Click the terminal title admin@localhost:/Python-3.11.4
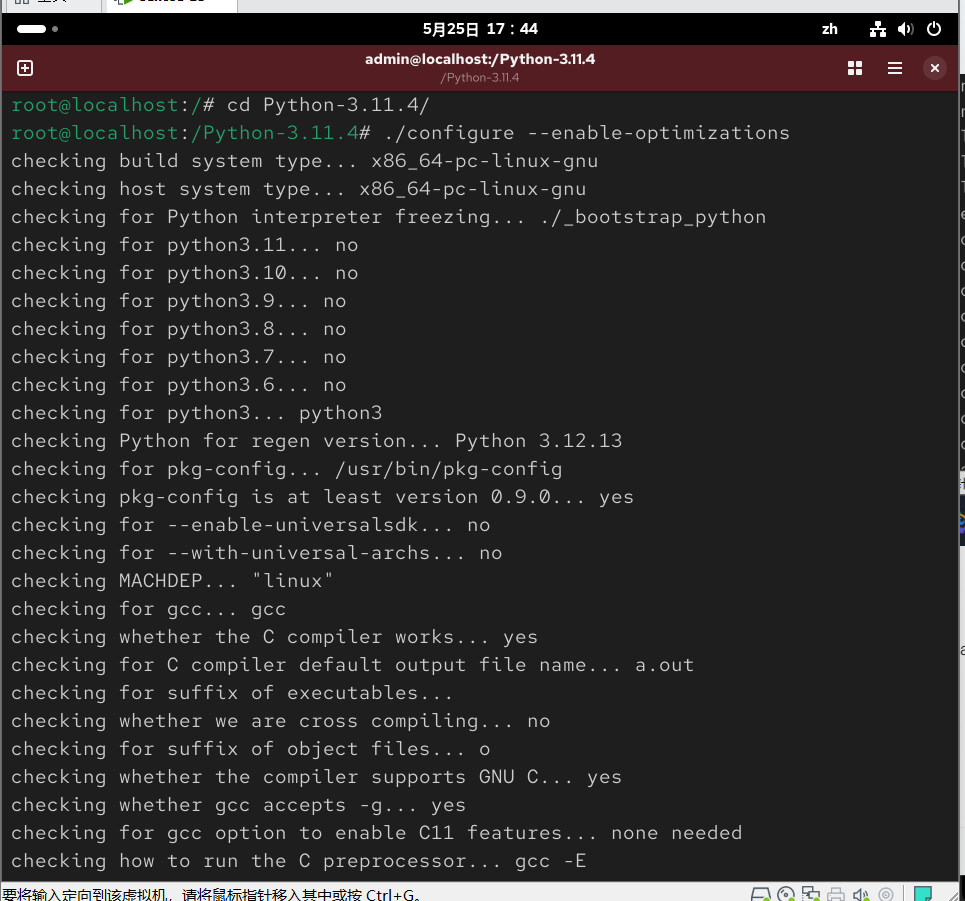The height and width of the screenshot is (901, 965). 480,59
